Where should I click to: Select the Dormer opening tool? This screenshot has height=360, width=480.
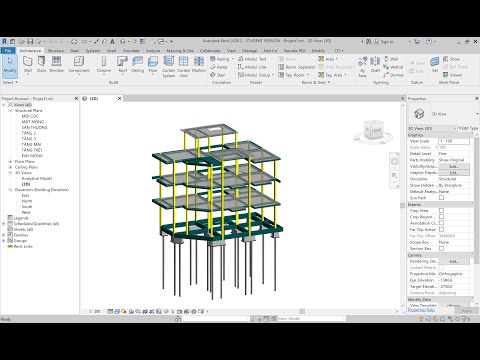pos(393,75)
